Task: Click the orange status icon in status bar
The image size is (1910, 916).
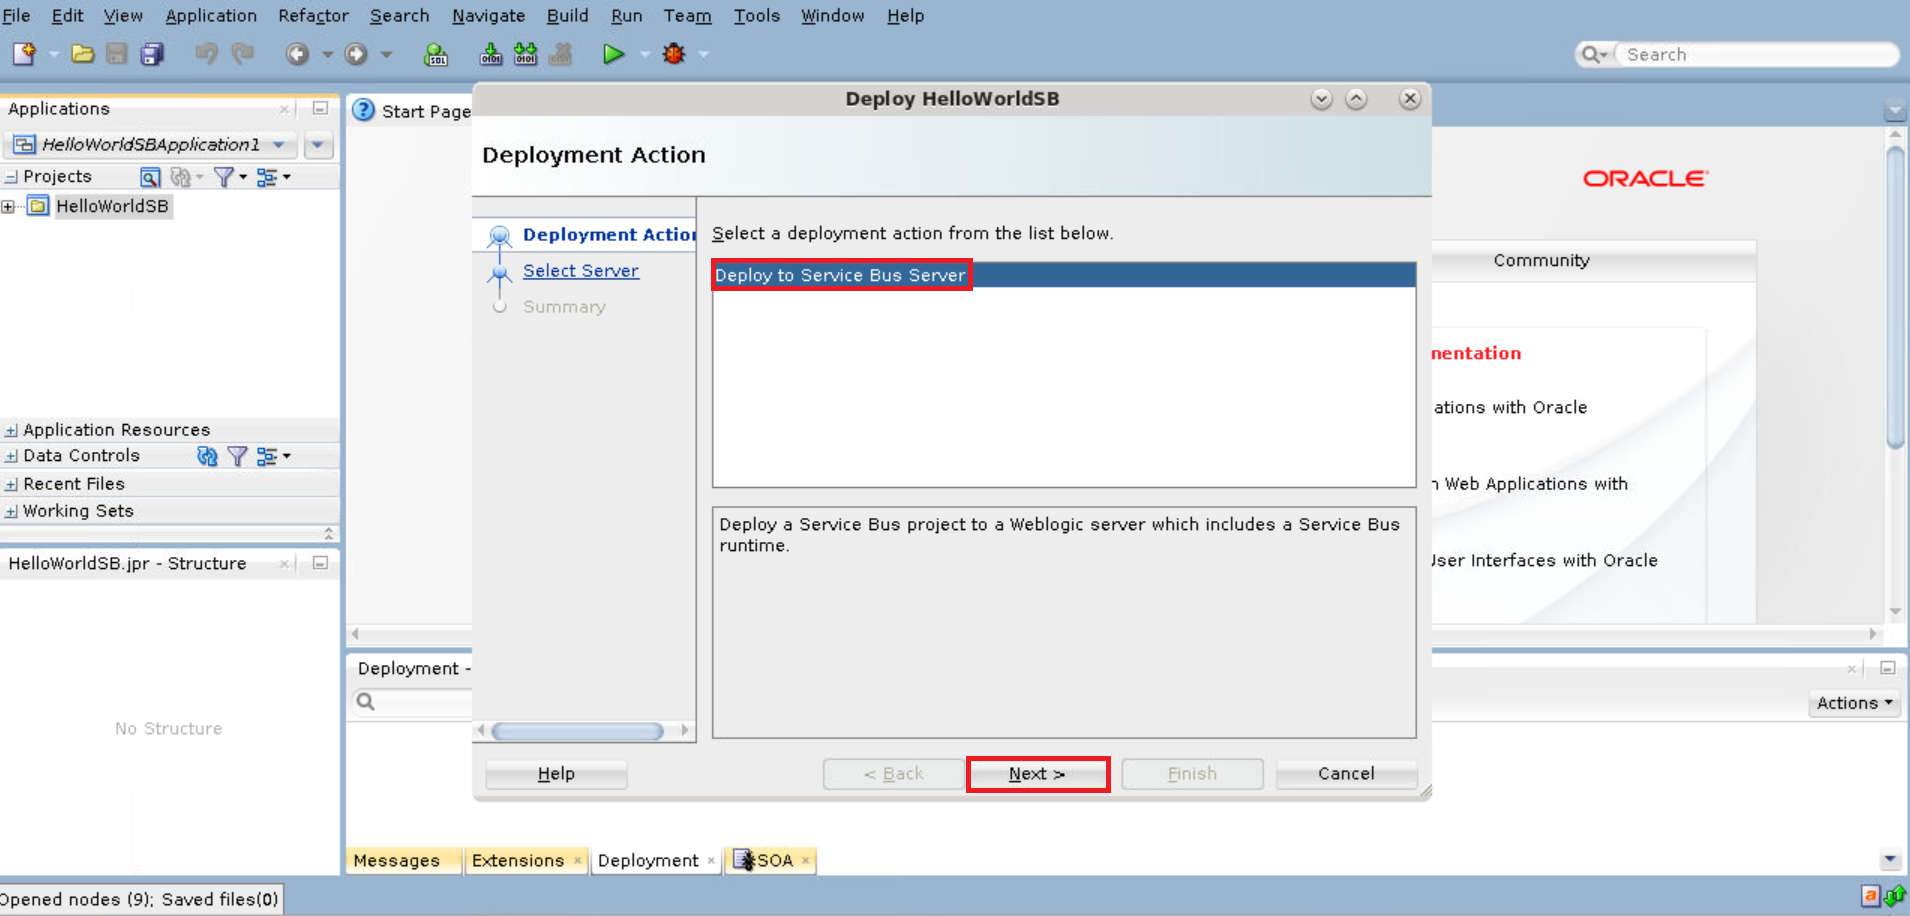Action: click(1870, 896)
